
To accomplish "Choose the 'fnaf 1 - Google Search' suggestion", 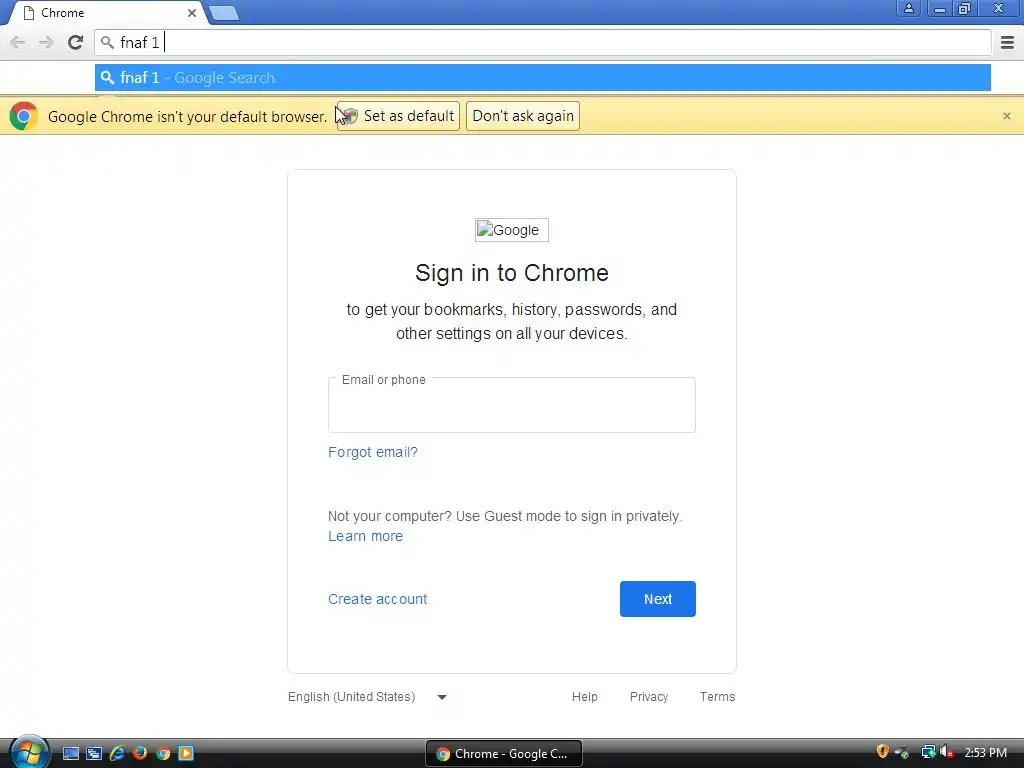I will [543, 78].
